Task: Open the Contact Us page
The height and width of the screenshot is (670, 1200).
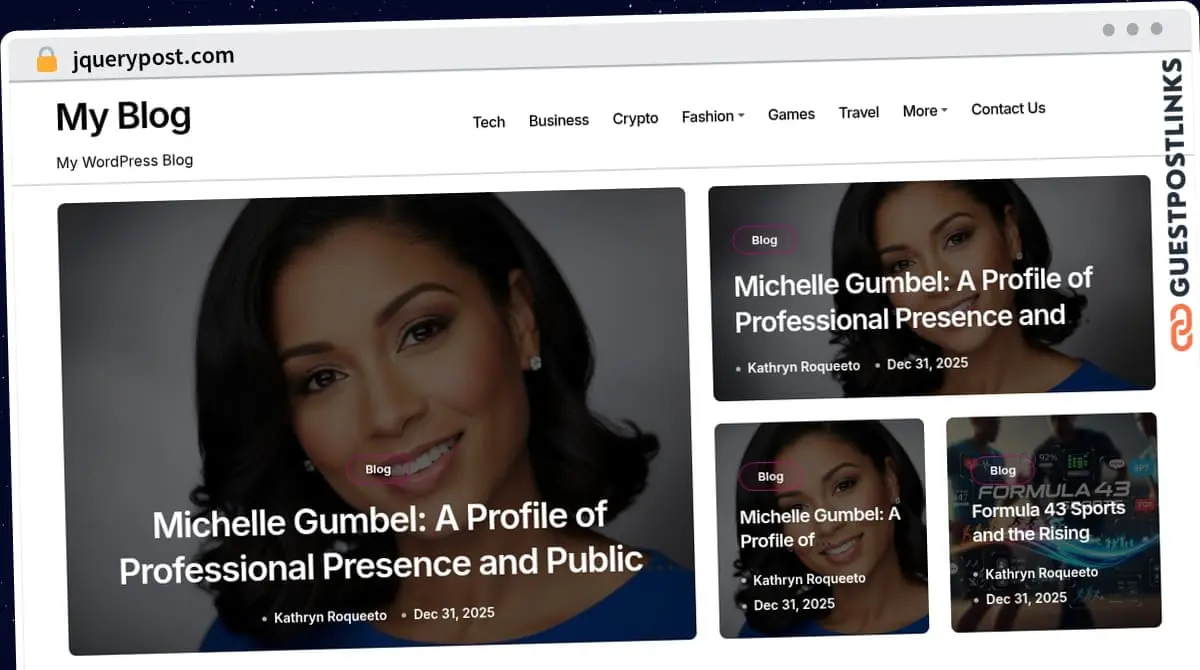Action: coord(1008,108)
